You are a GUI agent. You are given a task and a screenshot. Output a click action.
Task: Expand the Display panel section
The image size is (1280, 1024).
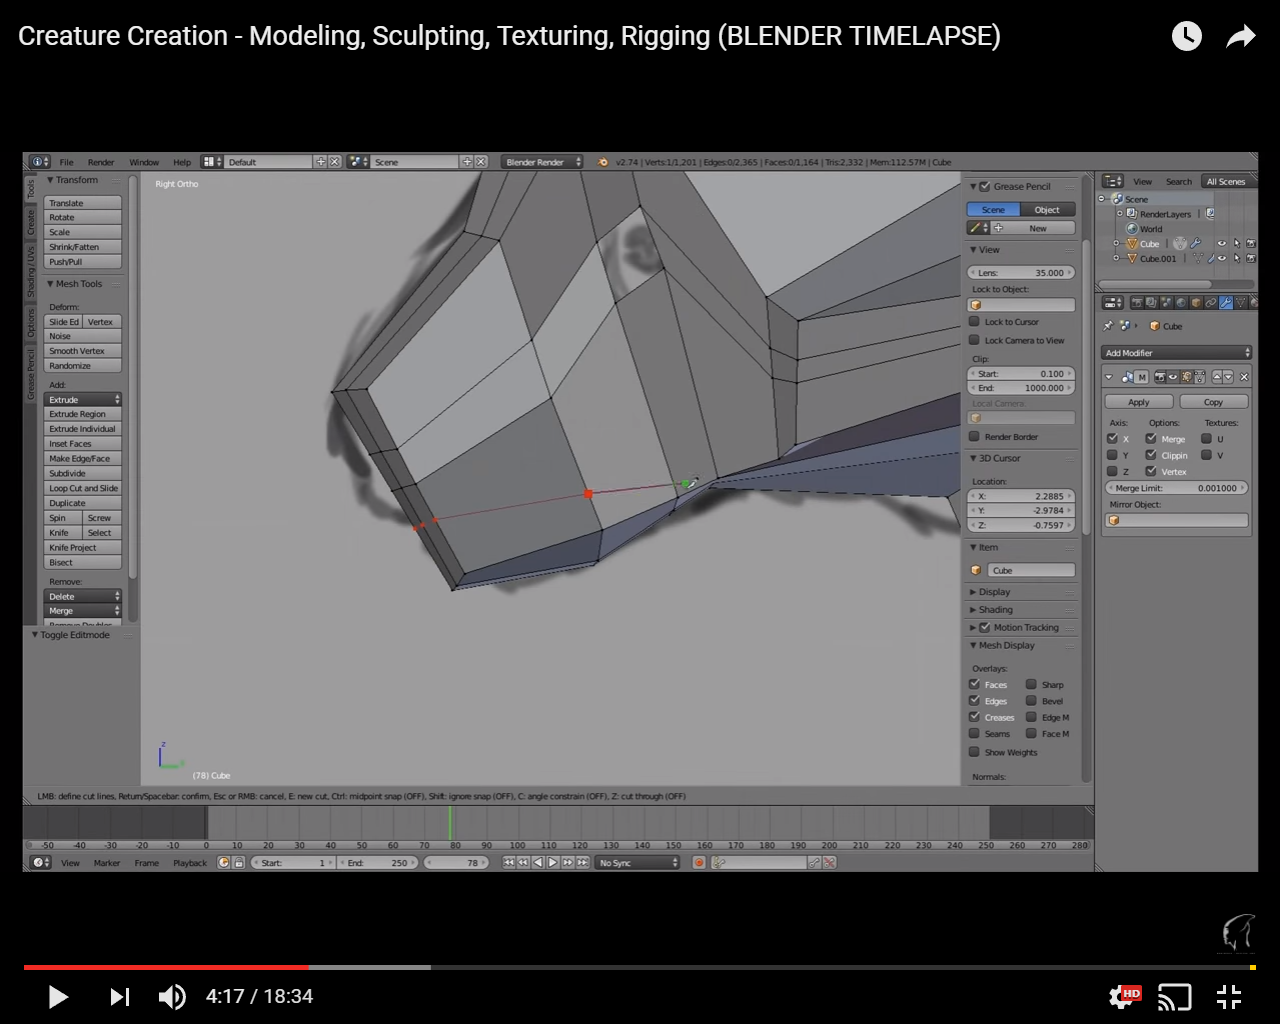(x=994, y=592)
